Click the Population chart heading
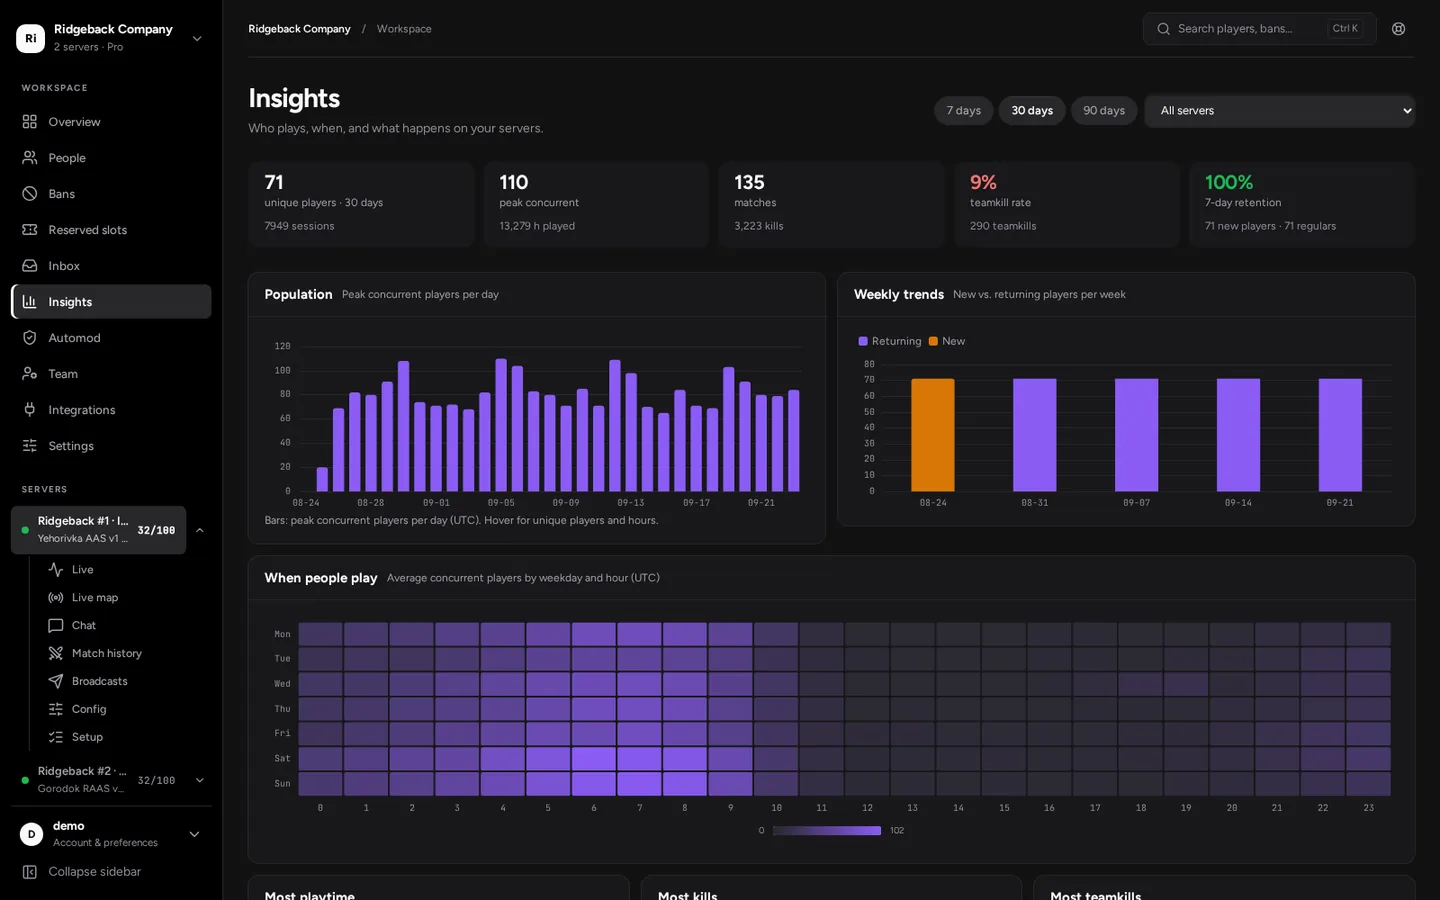1440x900 pixels. point(298,294)
